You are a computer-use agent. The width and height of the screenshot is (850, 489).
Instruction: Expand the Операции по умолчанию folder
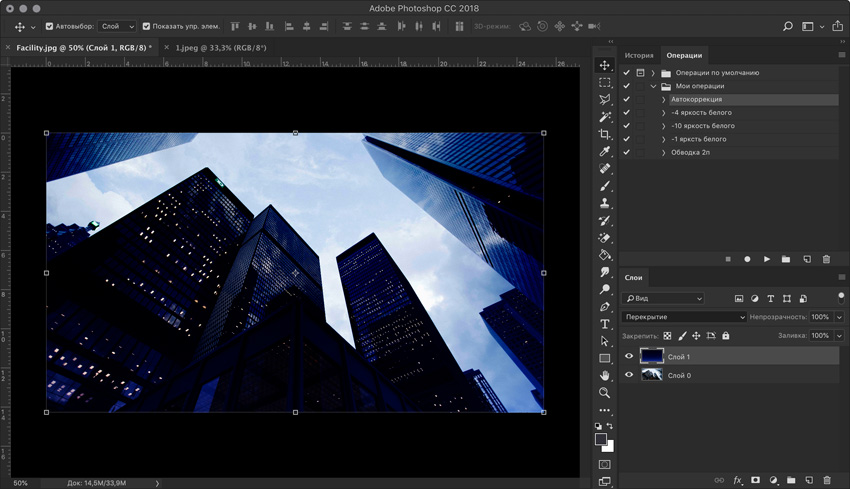(653, 73)
